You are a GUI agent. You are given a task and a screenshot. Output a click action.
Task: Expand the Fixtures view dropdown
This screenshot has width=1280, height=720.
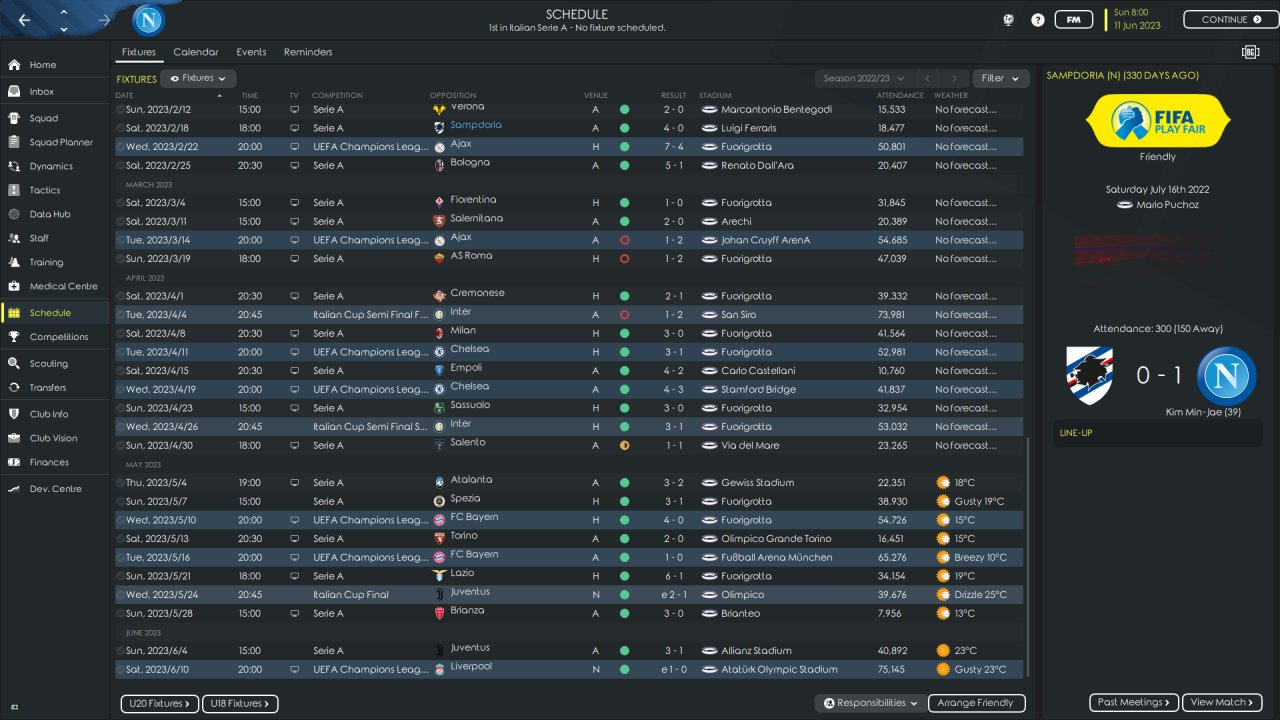[x=198, y=78]
